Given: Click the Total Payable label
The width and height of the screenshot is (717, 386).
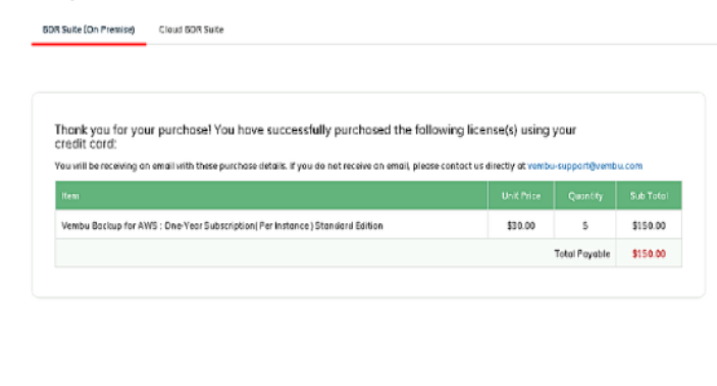Looking at the screenshot, I should (x=582, y=254).
